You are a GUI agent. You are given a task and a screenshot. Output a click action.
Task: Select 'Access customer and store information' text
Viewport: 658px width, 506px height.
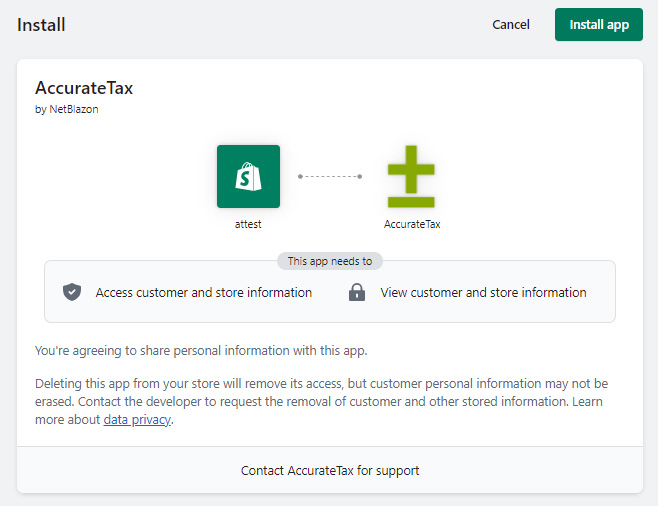point(204,293)
